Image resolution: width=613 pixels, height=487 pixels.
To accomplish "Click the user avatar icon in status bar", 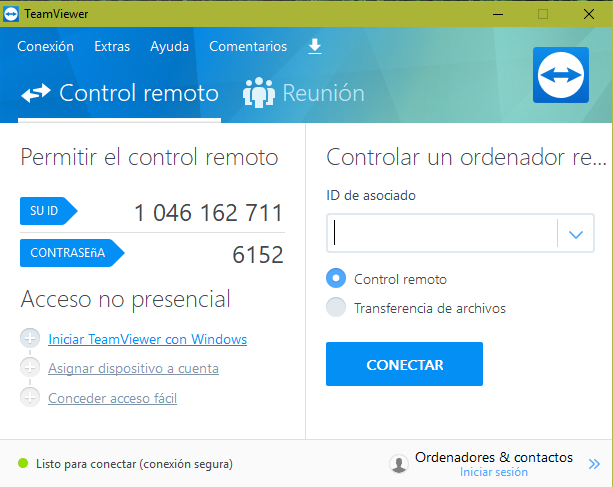I will point(399,464).
